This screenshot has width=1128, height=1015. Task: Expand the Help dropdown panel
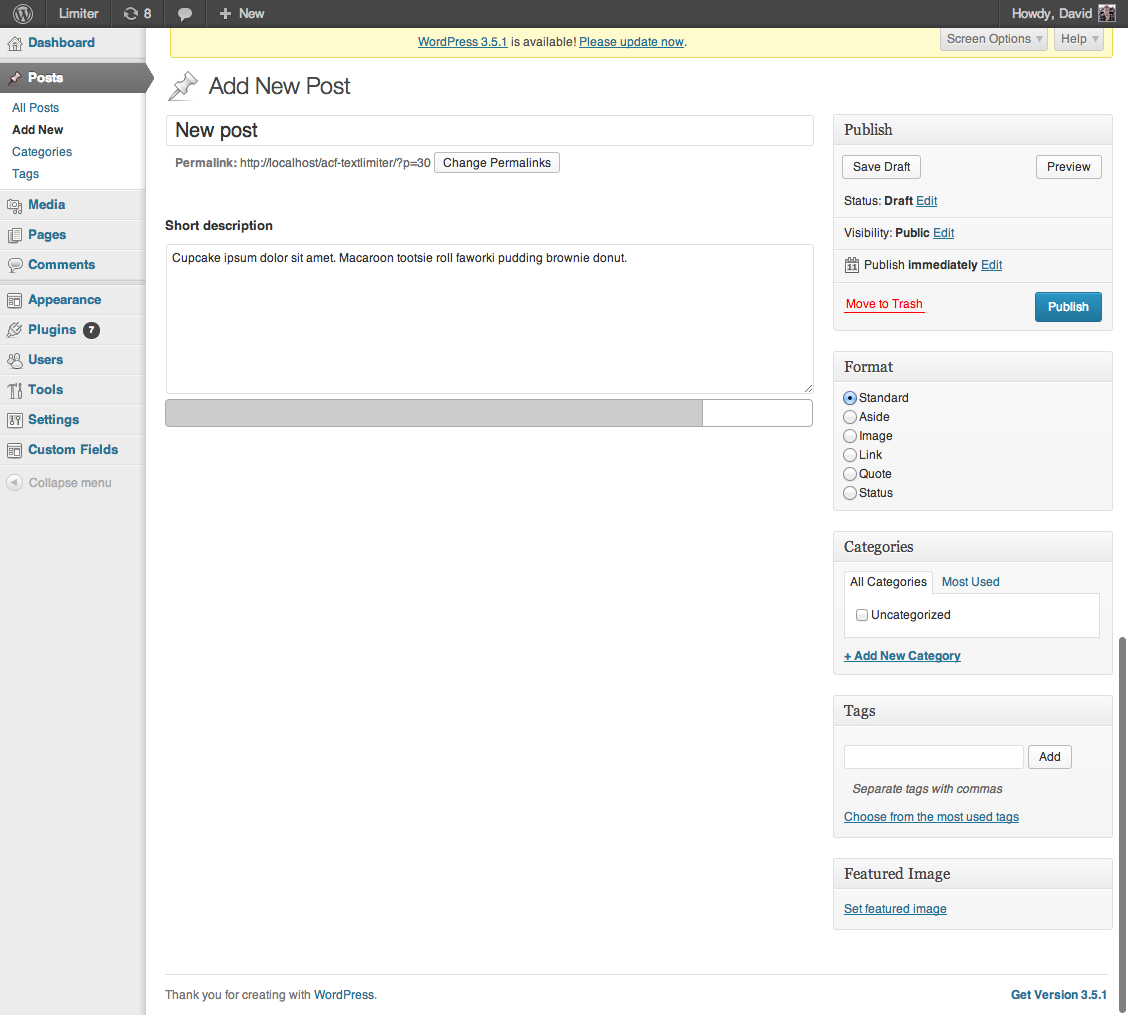(x=1079, y=39)
